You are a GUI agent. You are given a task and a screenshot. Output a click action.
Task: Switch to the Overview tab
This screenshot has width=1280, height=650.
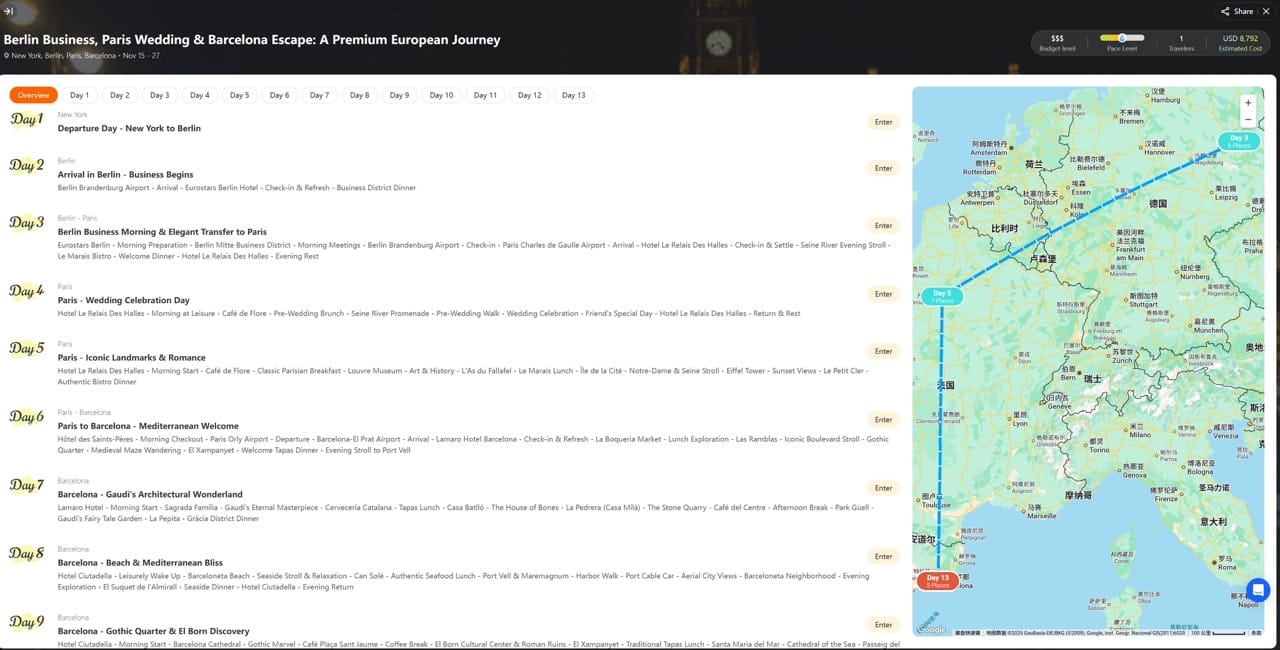click(34, 95)
